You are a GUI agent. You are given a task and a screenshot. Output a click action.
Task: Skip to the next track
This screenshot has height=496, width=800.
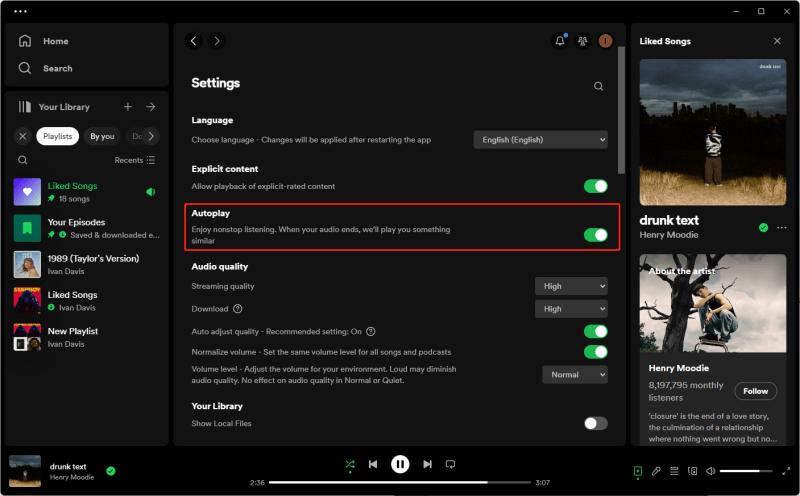tap(428, 464)
